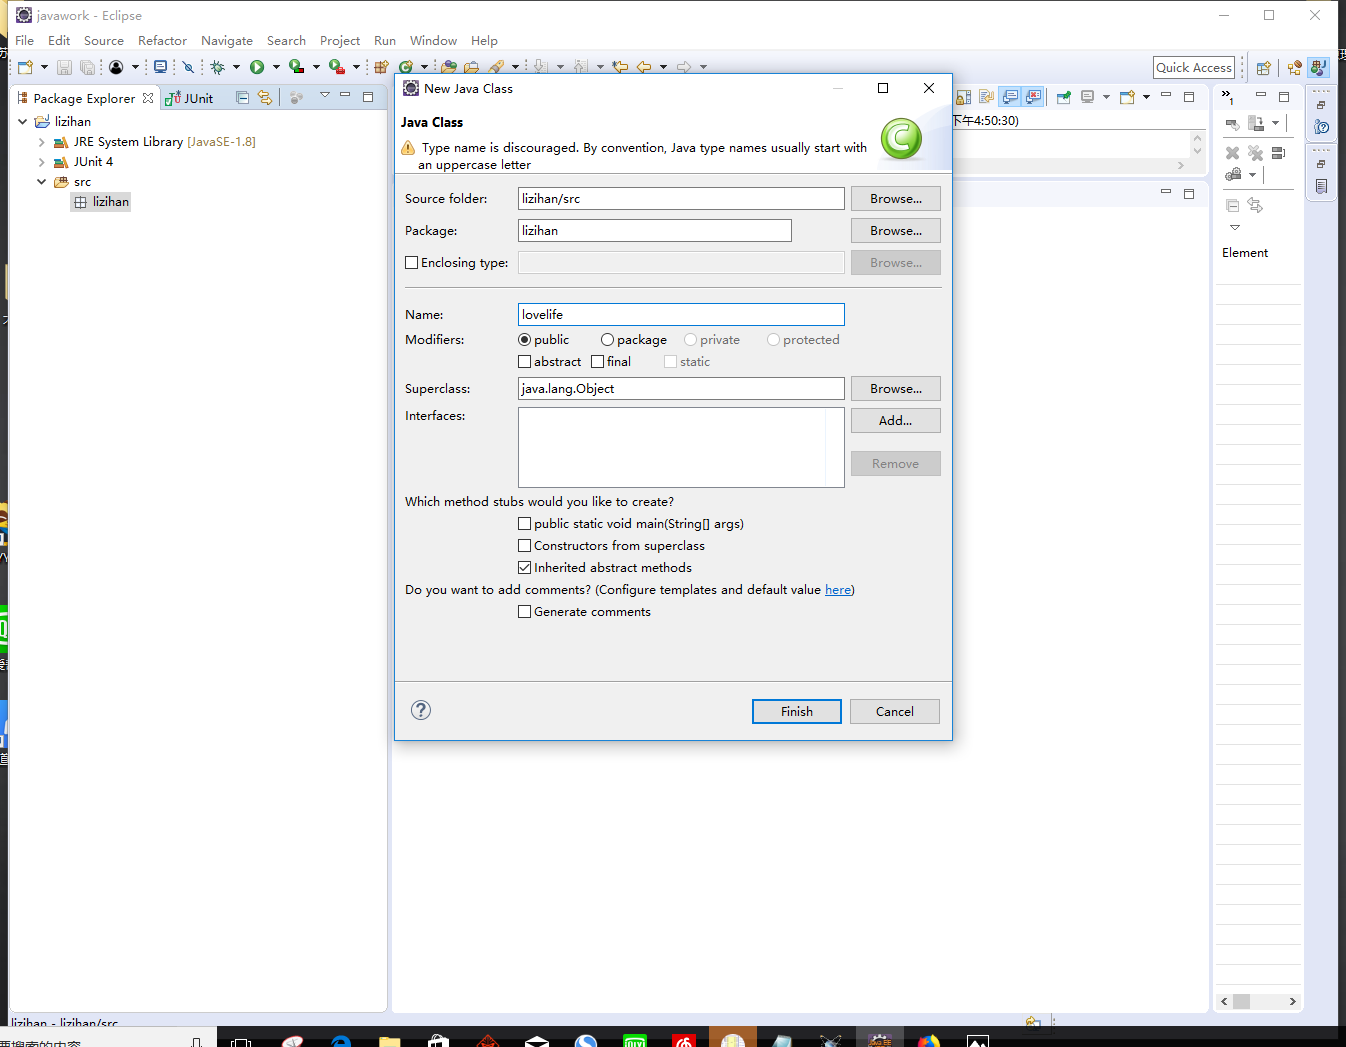This screenshot has height=1047, width=1346.
Task: Click the Package input field
Action: point(655,231)
